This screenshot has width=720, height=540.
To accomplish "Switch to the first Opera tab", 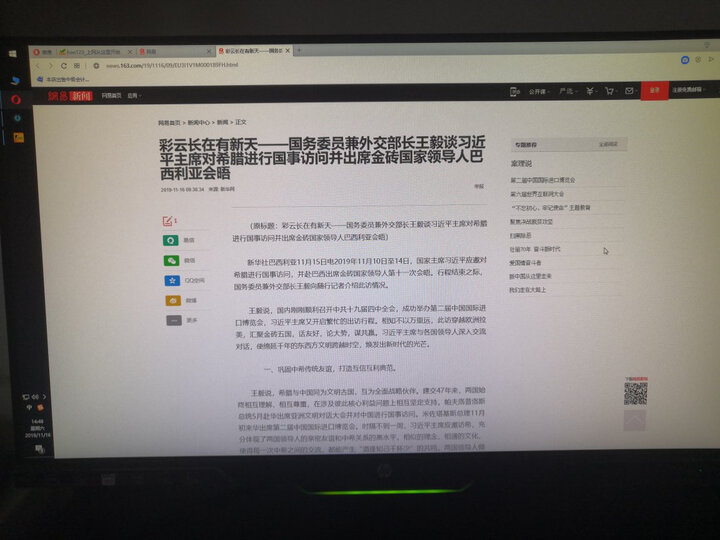I will [x=43, y=52].
